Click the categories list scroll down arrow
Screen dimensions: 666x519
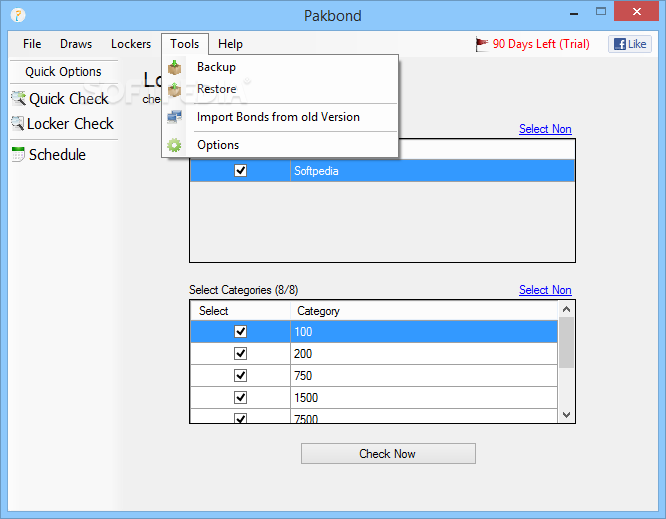click(x=566, y=415)
